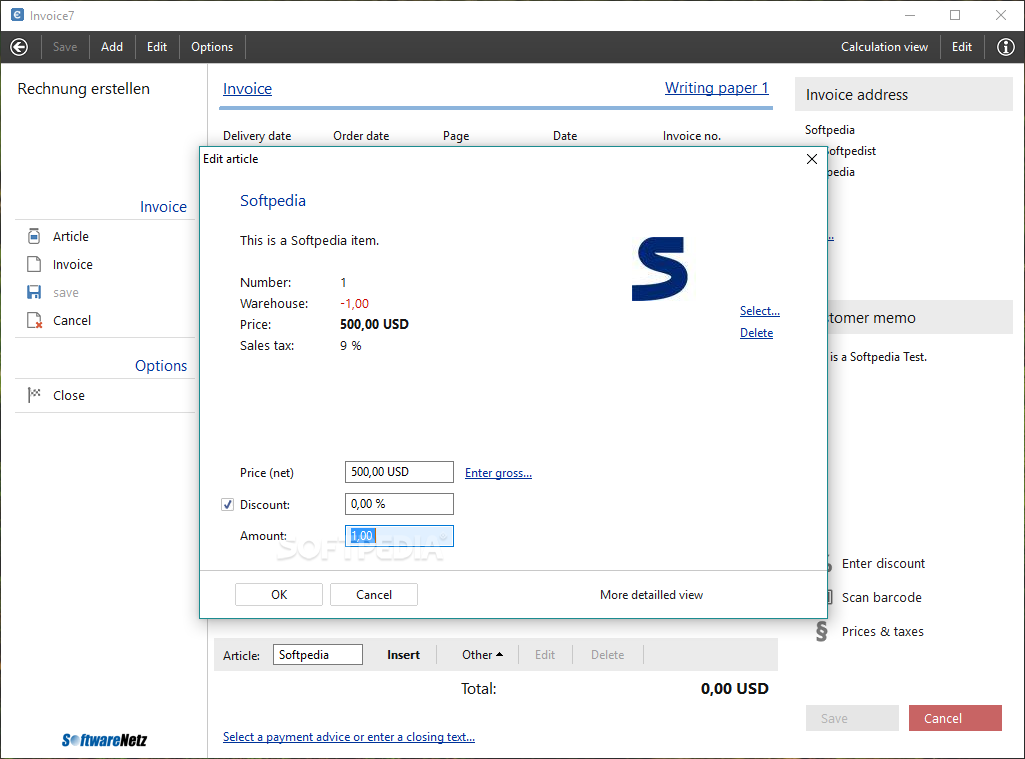Image resolution: width=1025 pixels, height=759 pixels.
Task: Click the Invoice address header
Action: pyautogui.click(x=903, y=95)
